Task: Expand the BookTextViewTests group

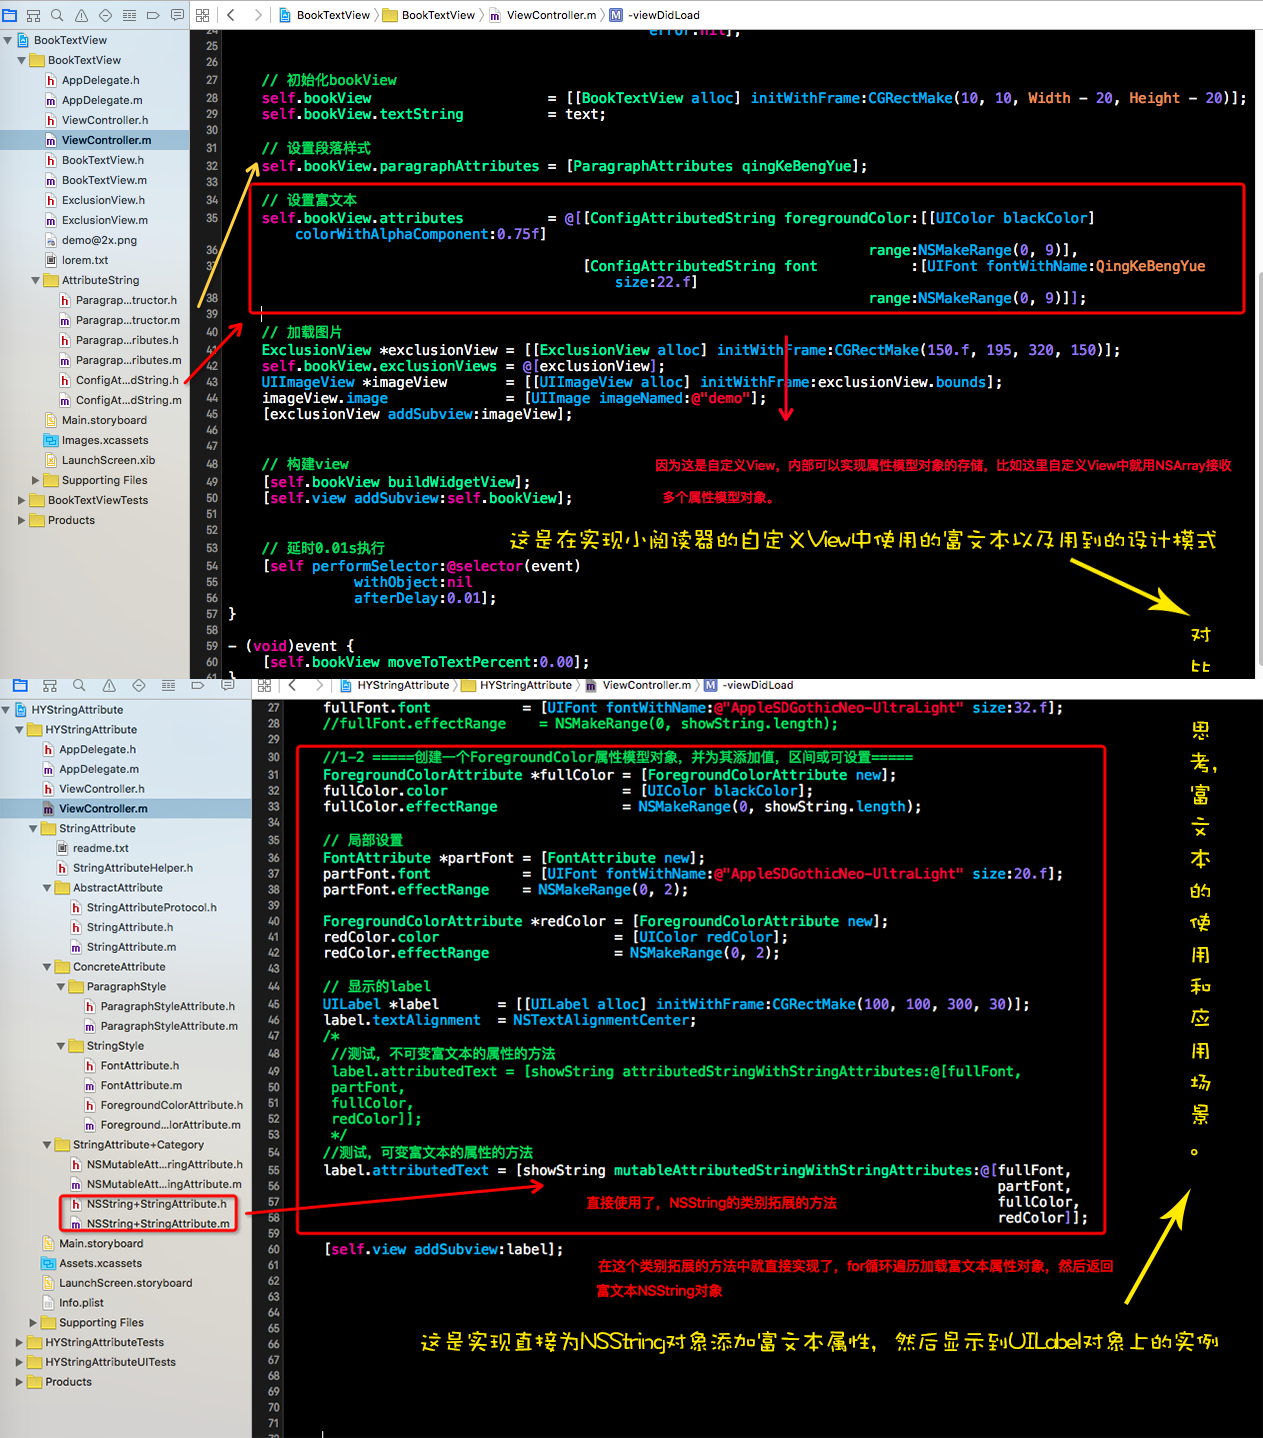Action: 22,500
